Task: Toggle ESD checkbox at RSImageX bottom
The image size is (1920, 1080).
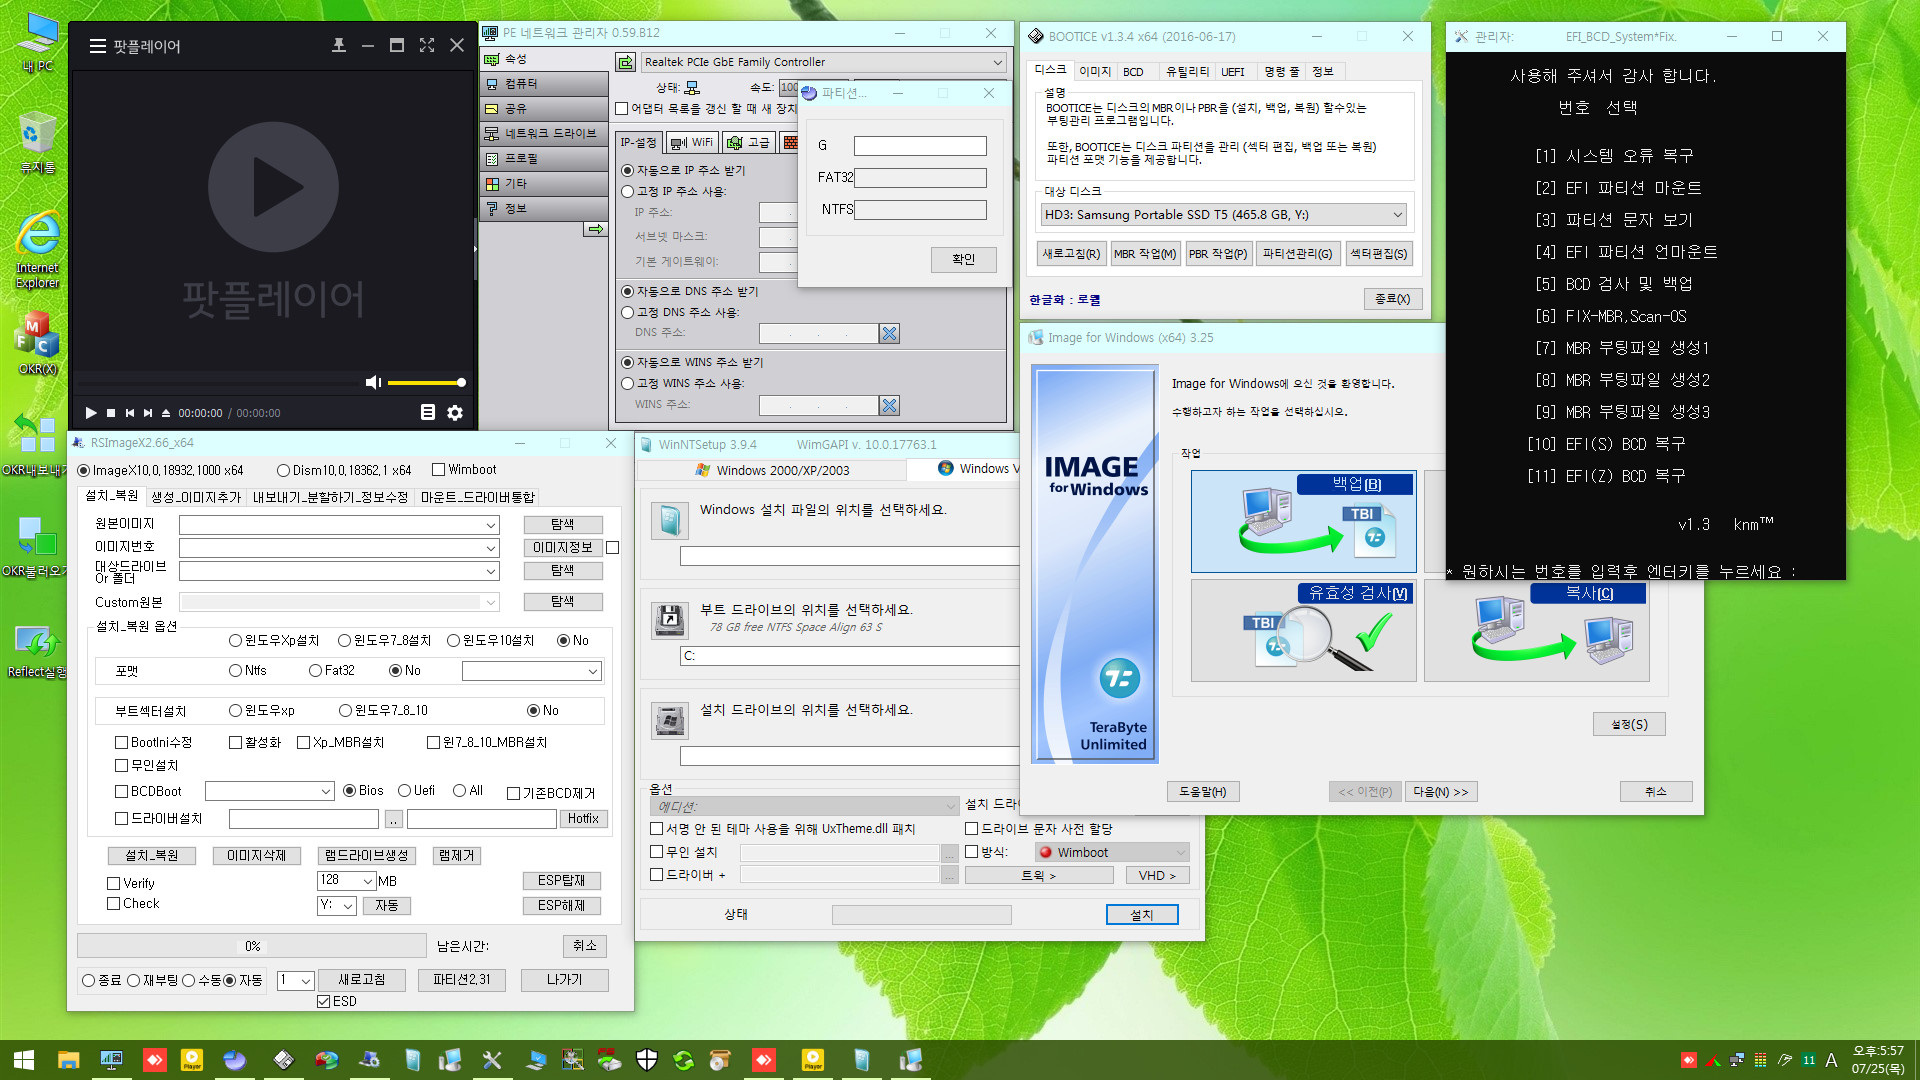Action: (324, 1002)
